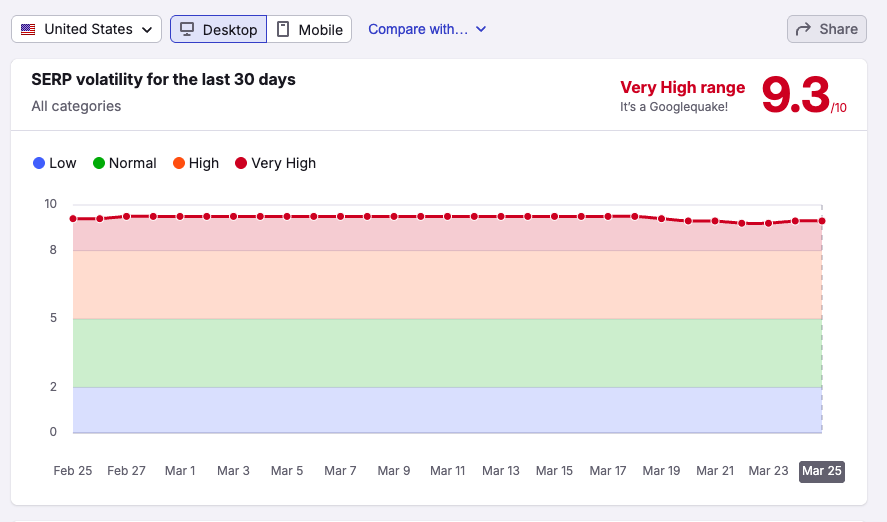
Task: Toggle the Normal legend item
Action: (124, 163)
